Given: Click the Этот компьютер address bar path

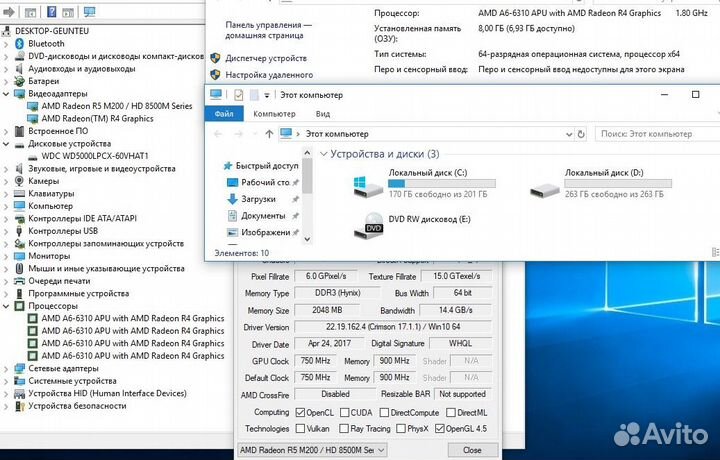Looking at the screenshot, I should (x=337, y=134).
